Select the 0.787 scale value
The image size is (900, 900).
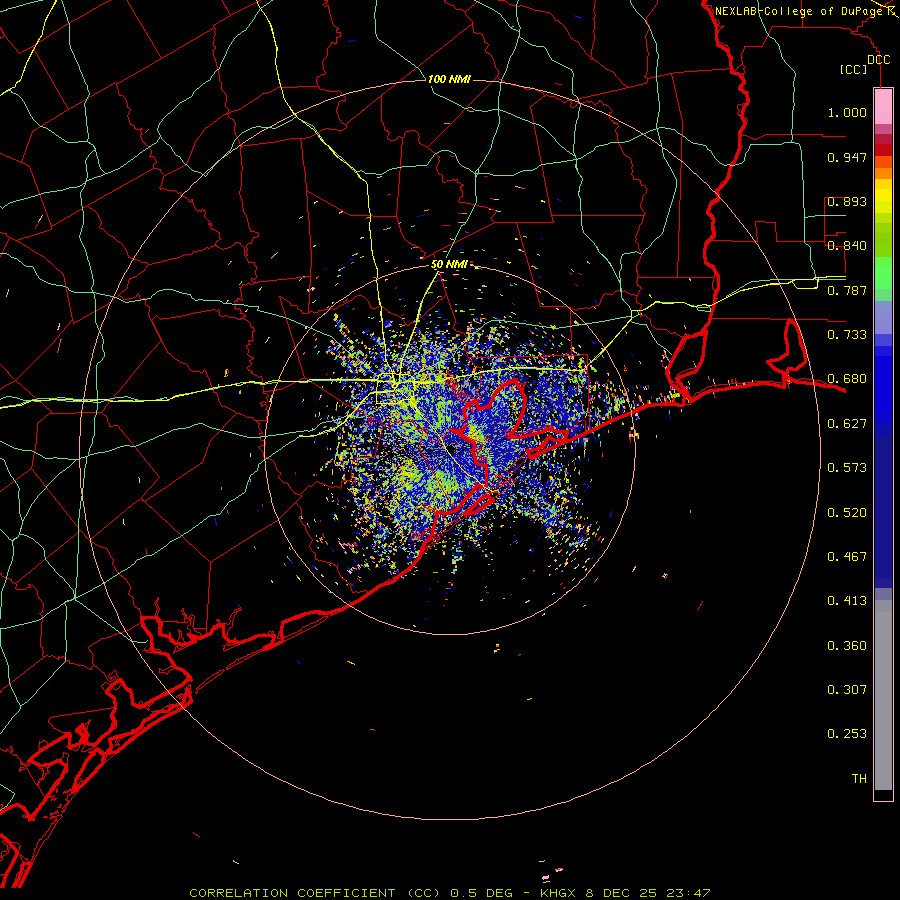tap(847, 290)
